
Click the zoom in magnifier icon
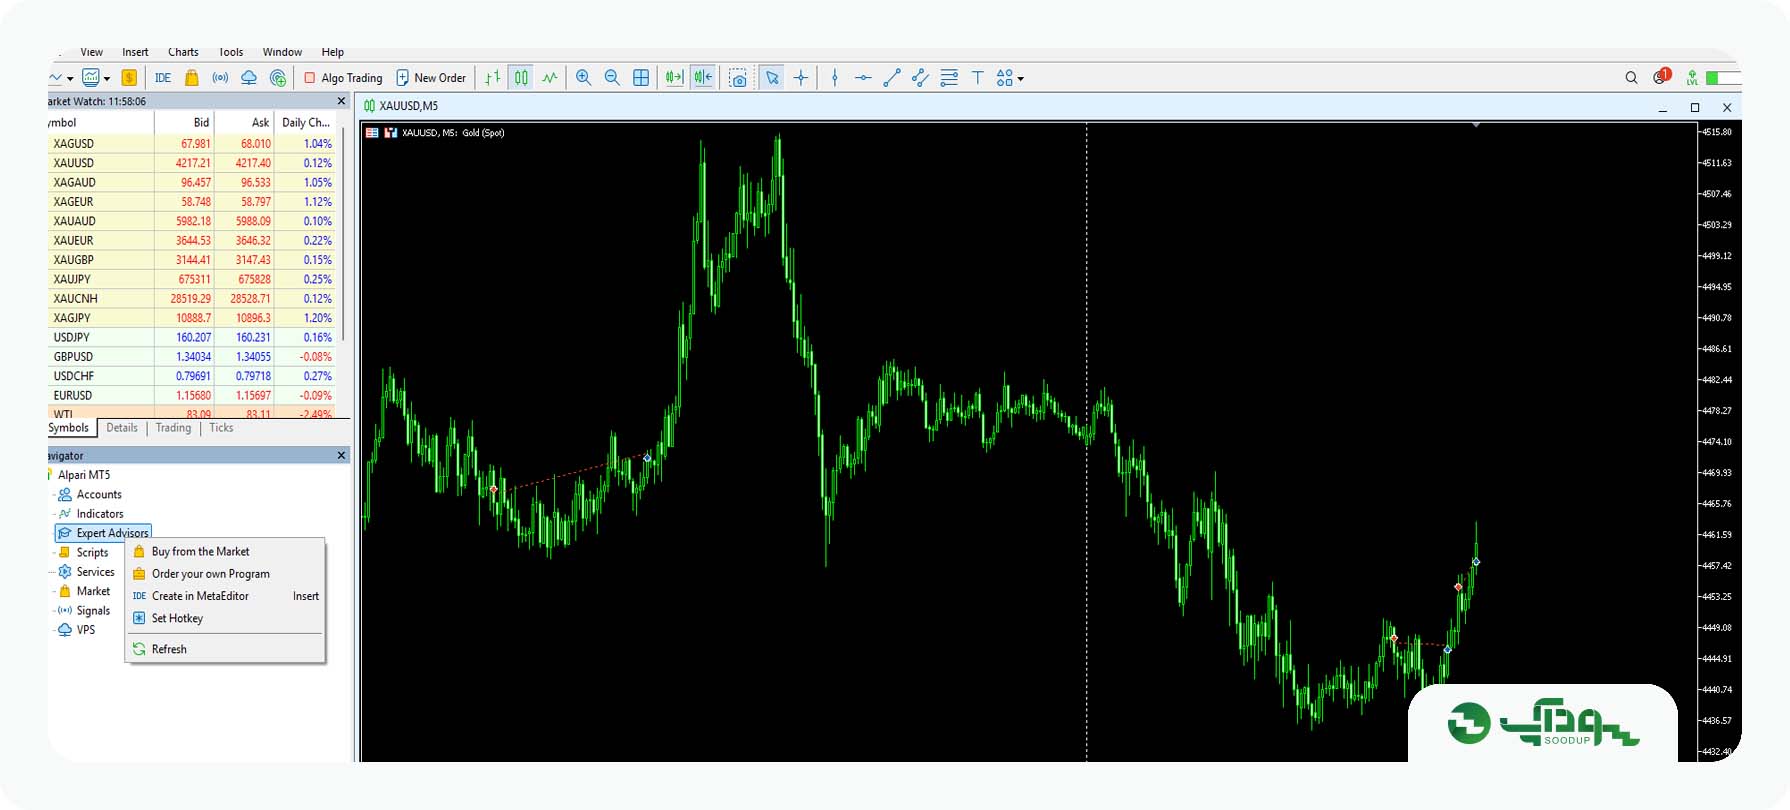pyautogui.click(x=584, y=78)
